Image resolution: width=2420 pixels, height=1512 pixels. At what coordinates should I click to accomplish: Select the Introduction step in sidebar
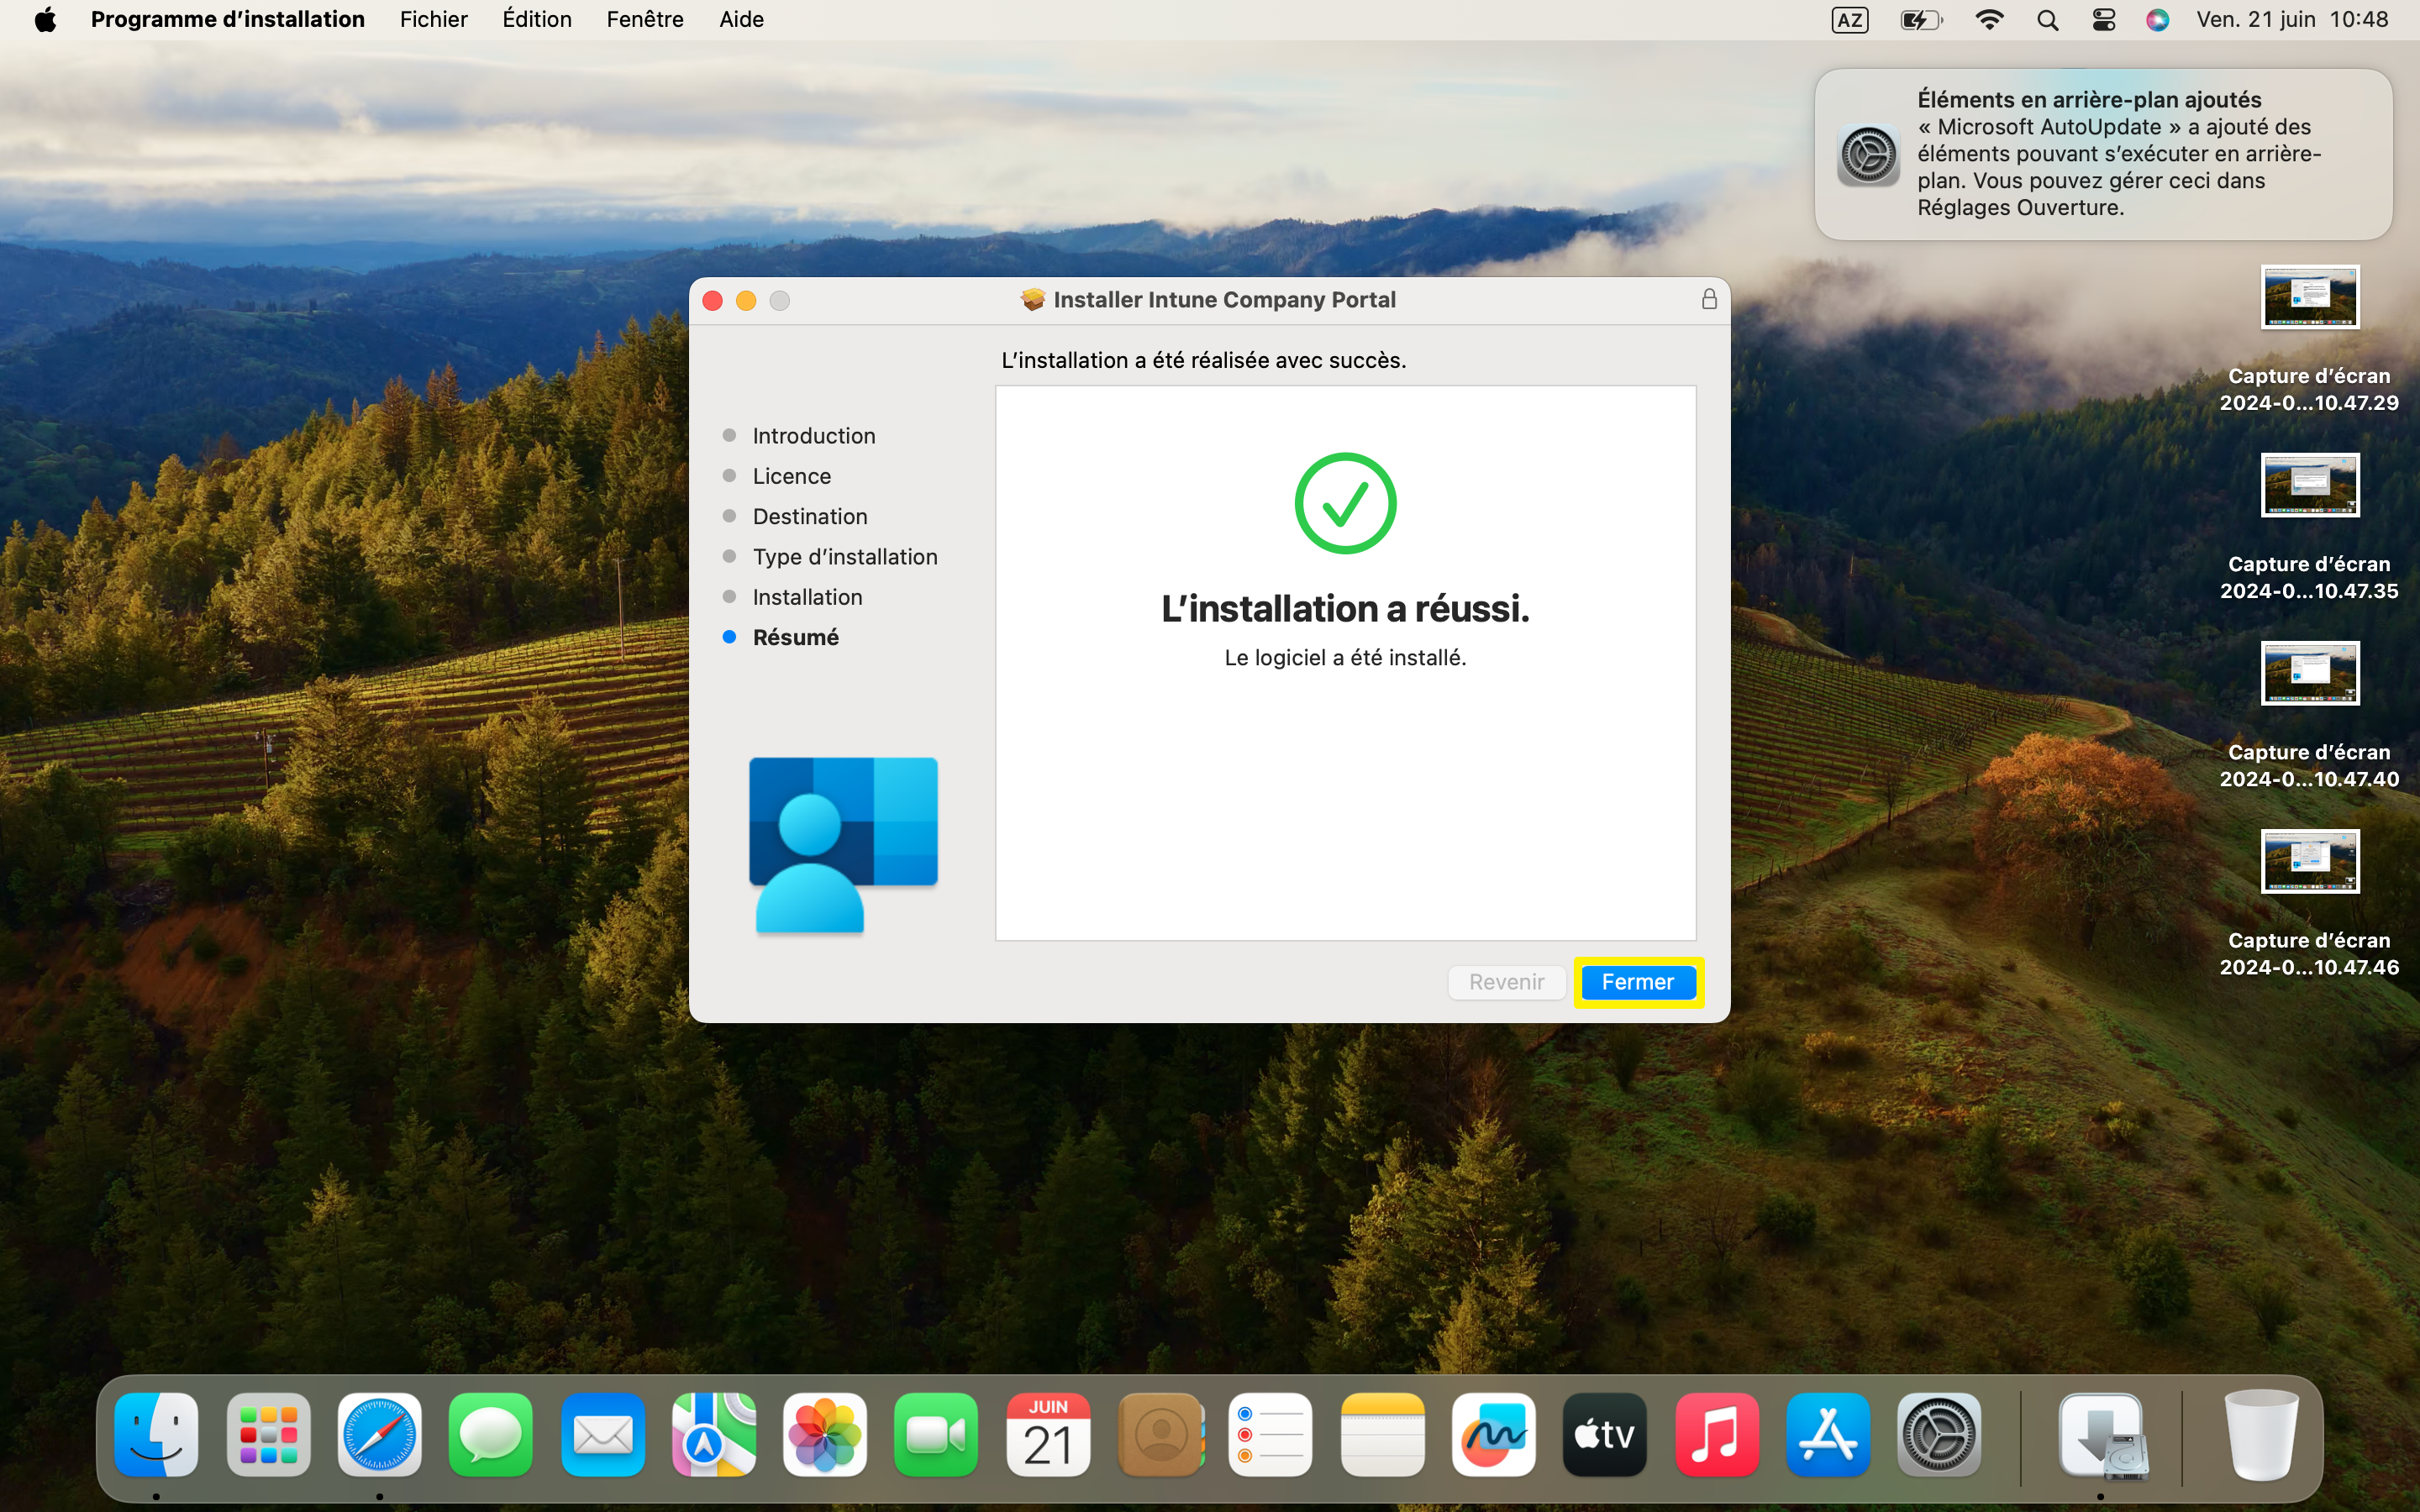pos(813,435)
